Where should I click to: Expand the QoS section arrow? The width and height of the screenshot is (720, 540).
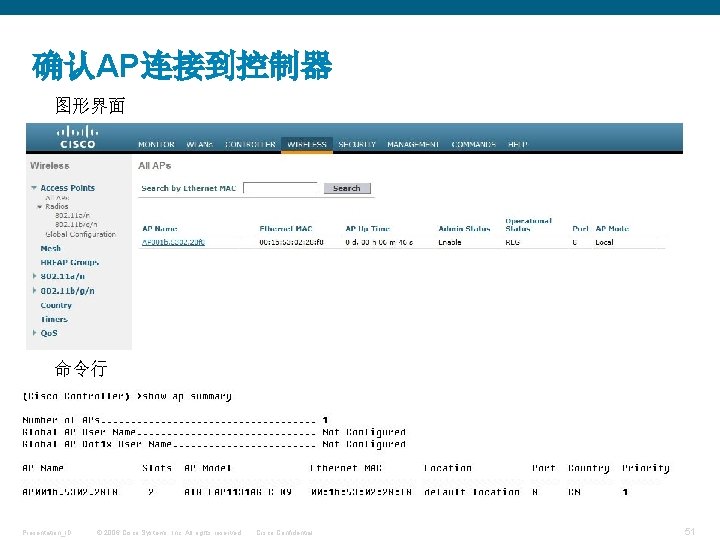[x=34, y=333]
